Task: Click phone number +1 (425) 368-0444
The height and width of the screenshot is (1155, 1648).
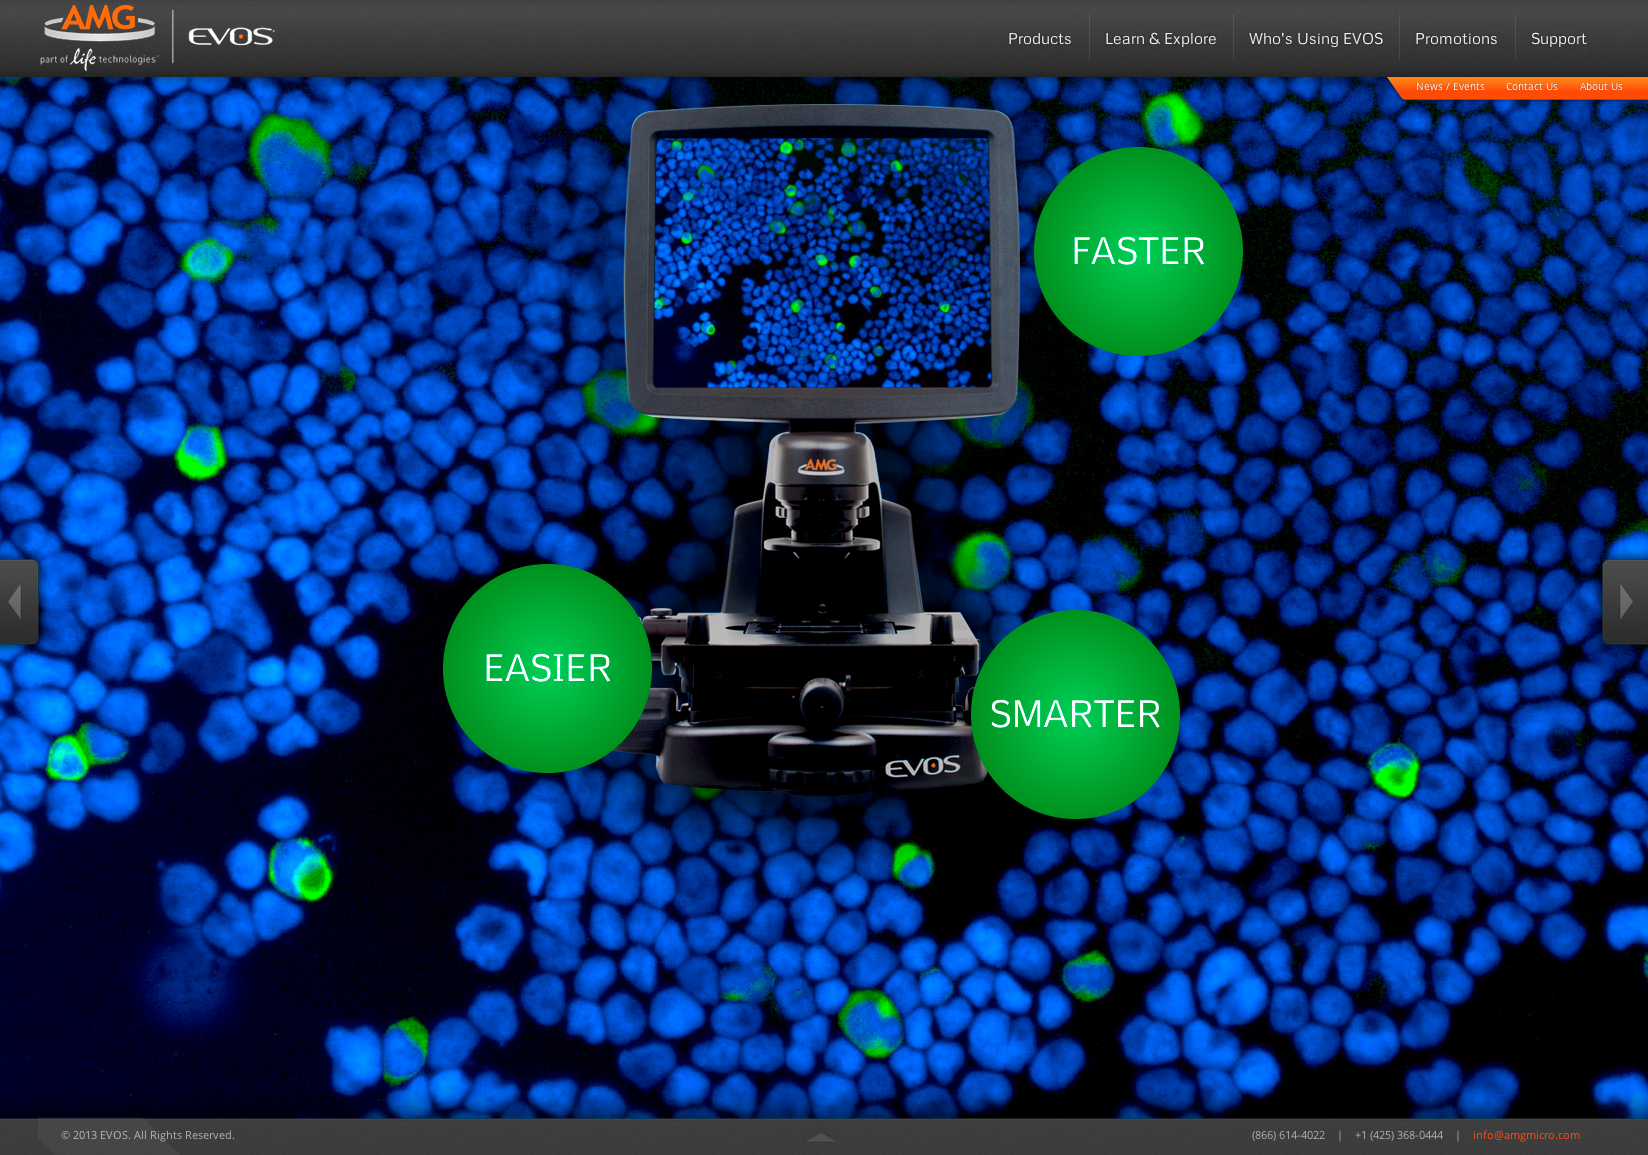Action: coord(1399,1135)
